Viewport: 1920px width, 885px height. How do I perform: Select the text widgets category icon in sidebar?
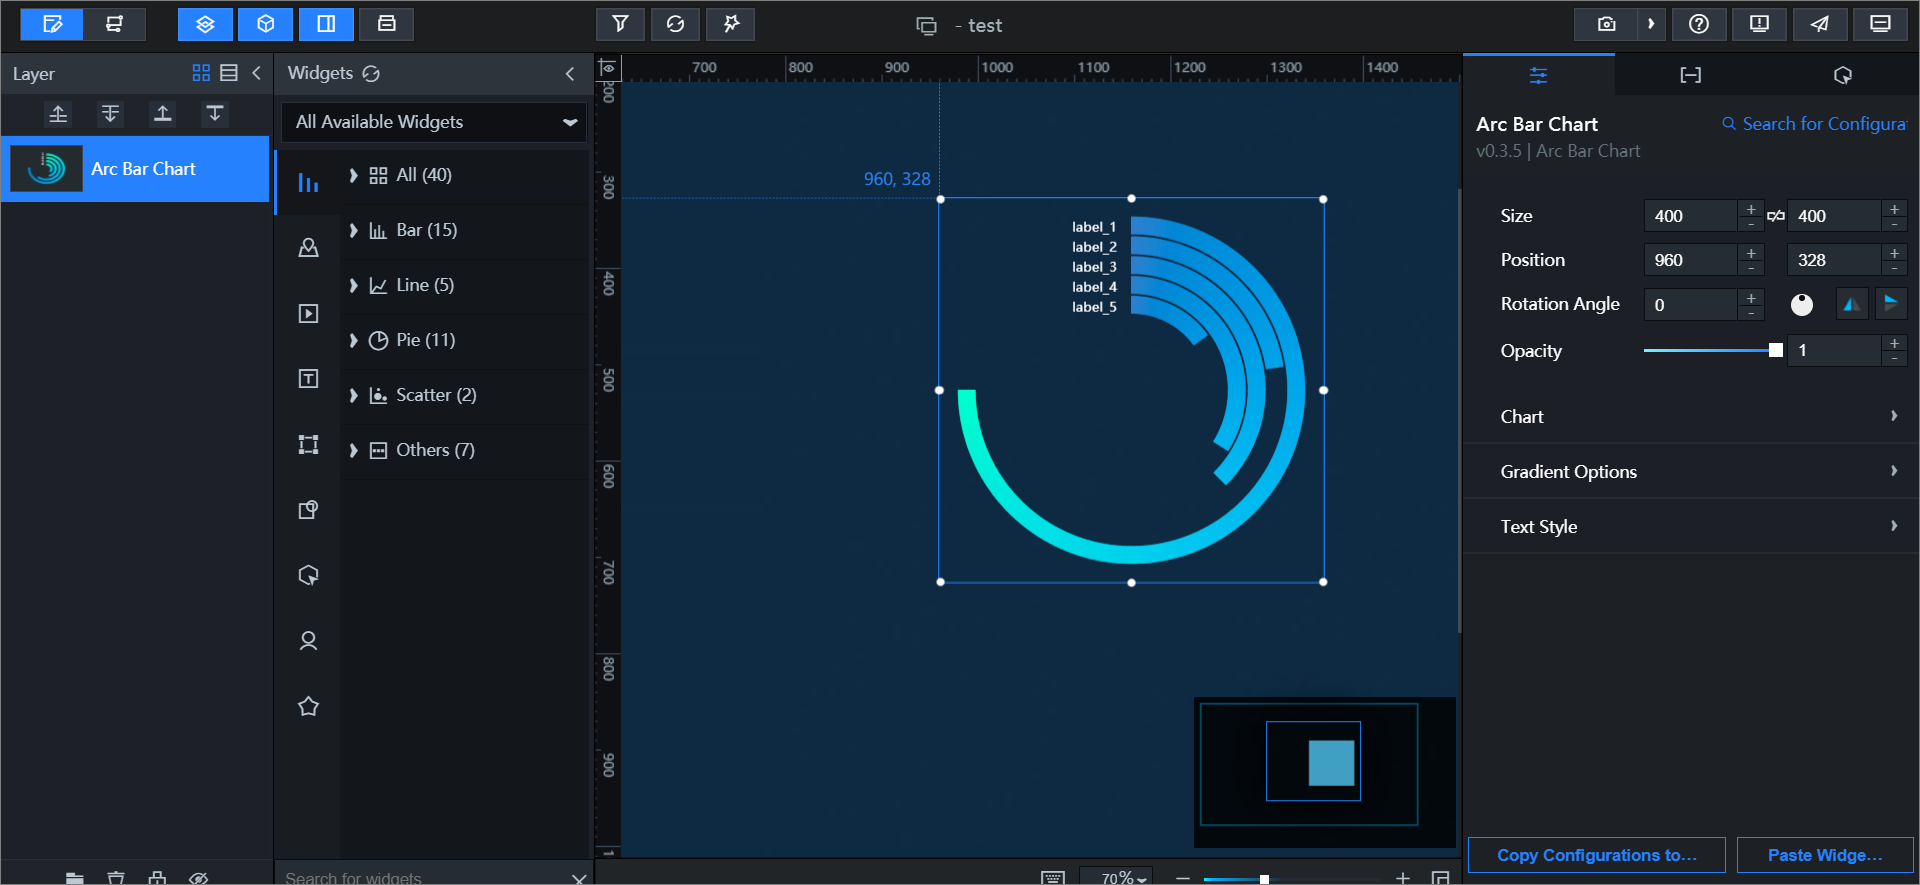(308, 379)
